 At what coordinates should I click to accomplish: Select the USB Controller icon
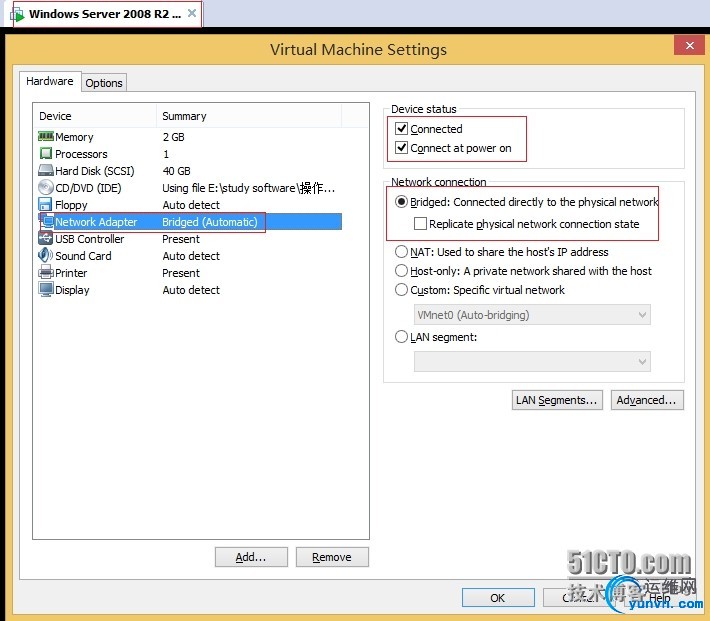pyautogui.click(x=46, y=238)
